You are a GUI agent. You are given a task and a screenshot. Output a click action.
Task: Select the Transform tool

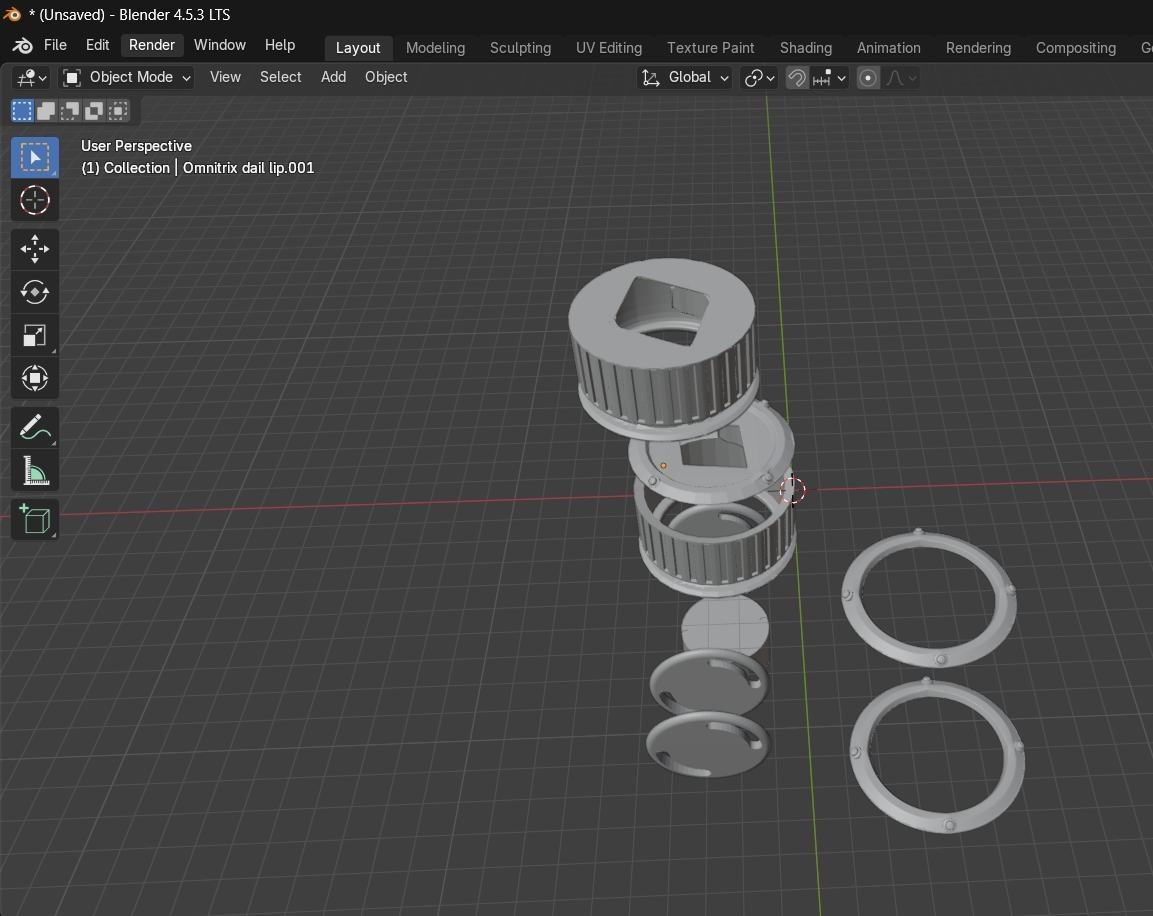tap(35, 379)
